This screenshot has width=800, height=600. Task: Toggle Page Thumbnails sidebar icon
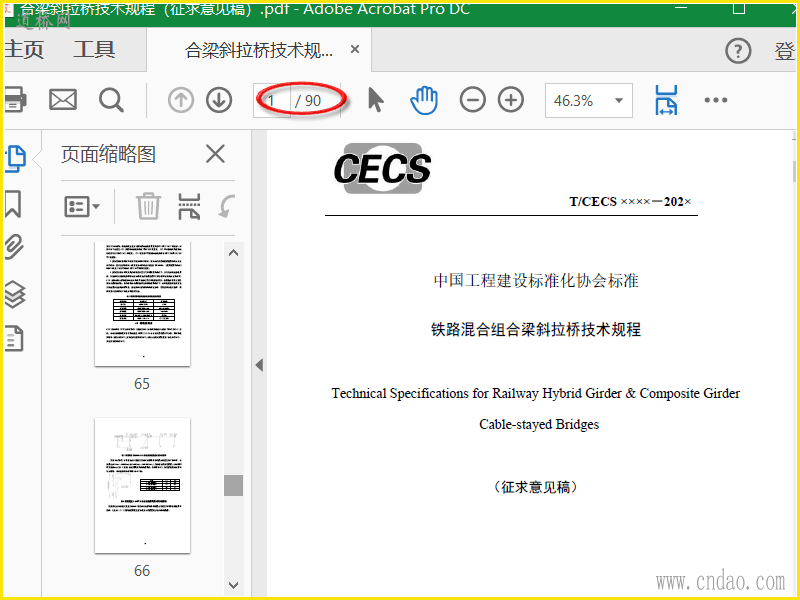pyautogui.click(x=15, y=159)
